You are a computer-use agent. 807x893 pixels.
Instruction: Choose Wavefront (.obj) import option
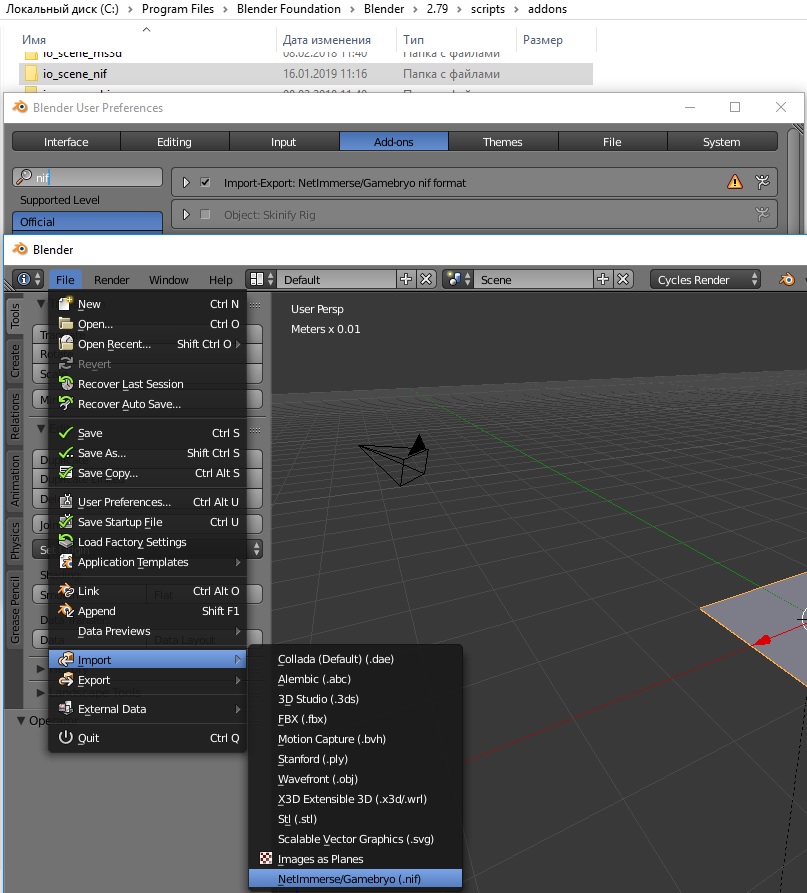[355, 779]
